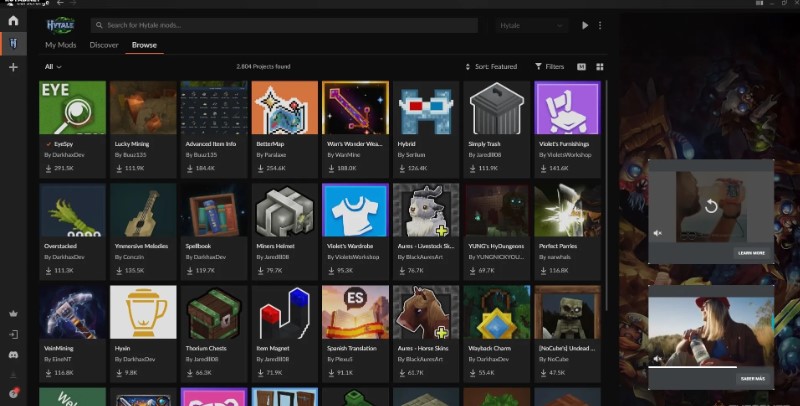
Task: Open the Ymmersive Melodies guitar thumbnail
Action: tap(143, 210)
